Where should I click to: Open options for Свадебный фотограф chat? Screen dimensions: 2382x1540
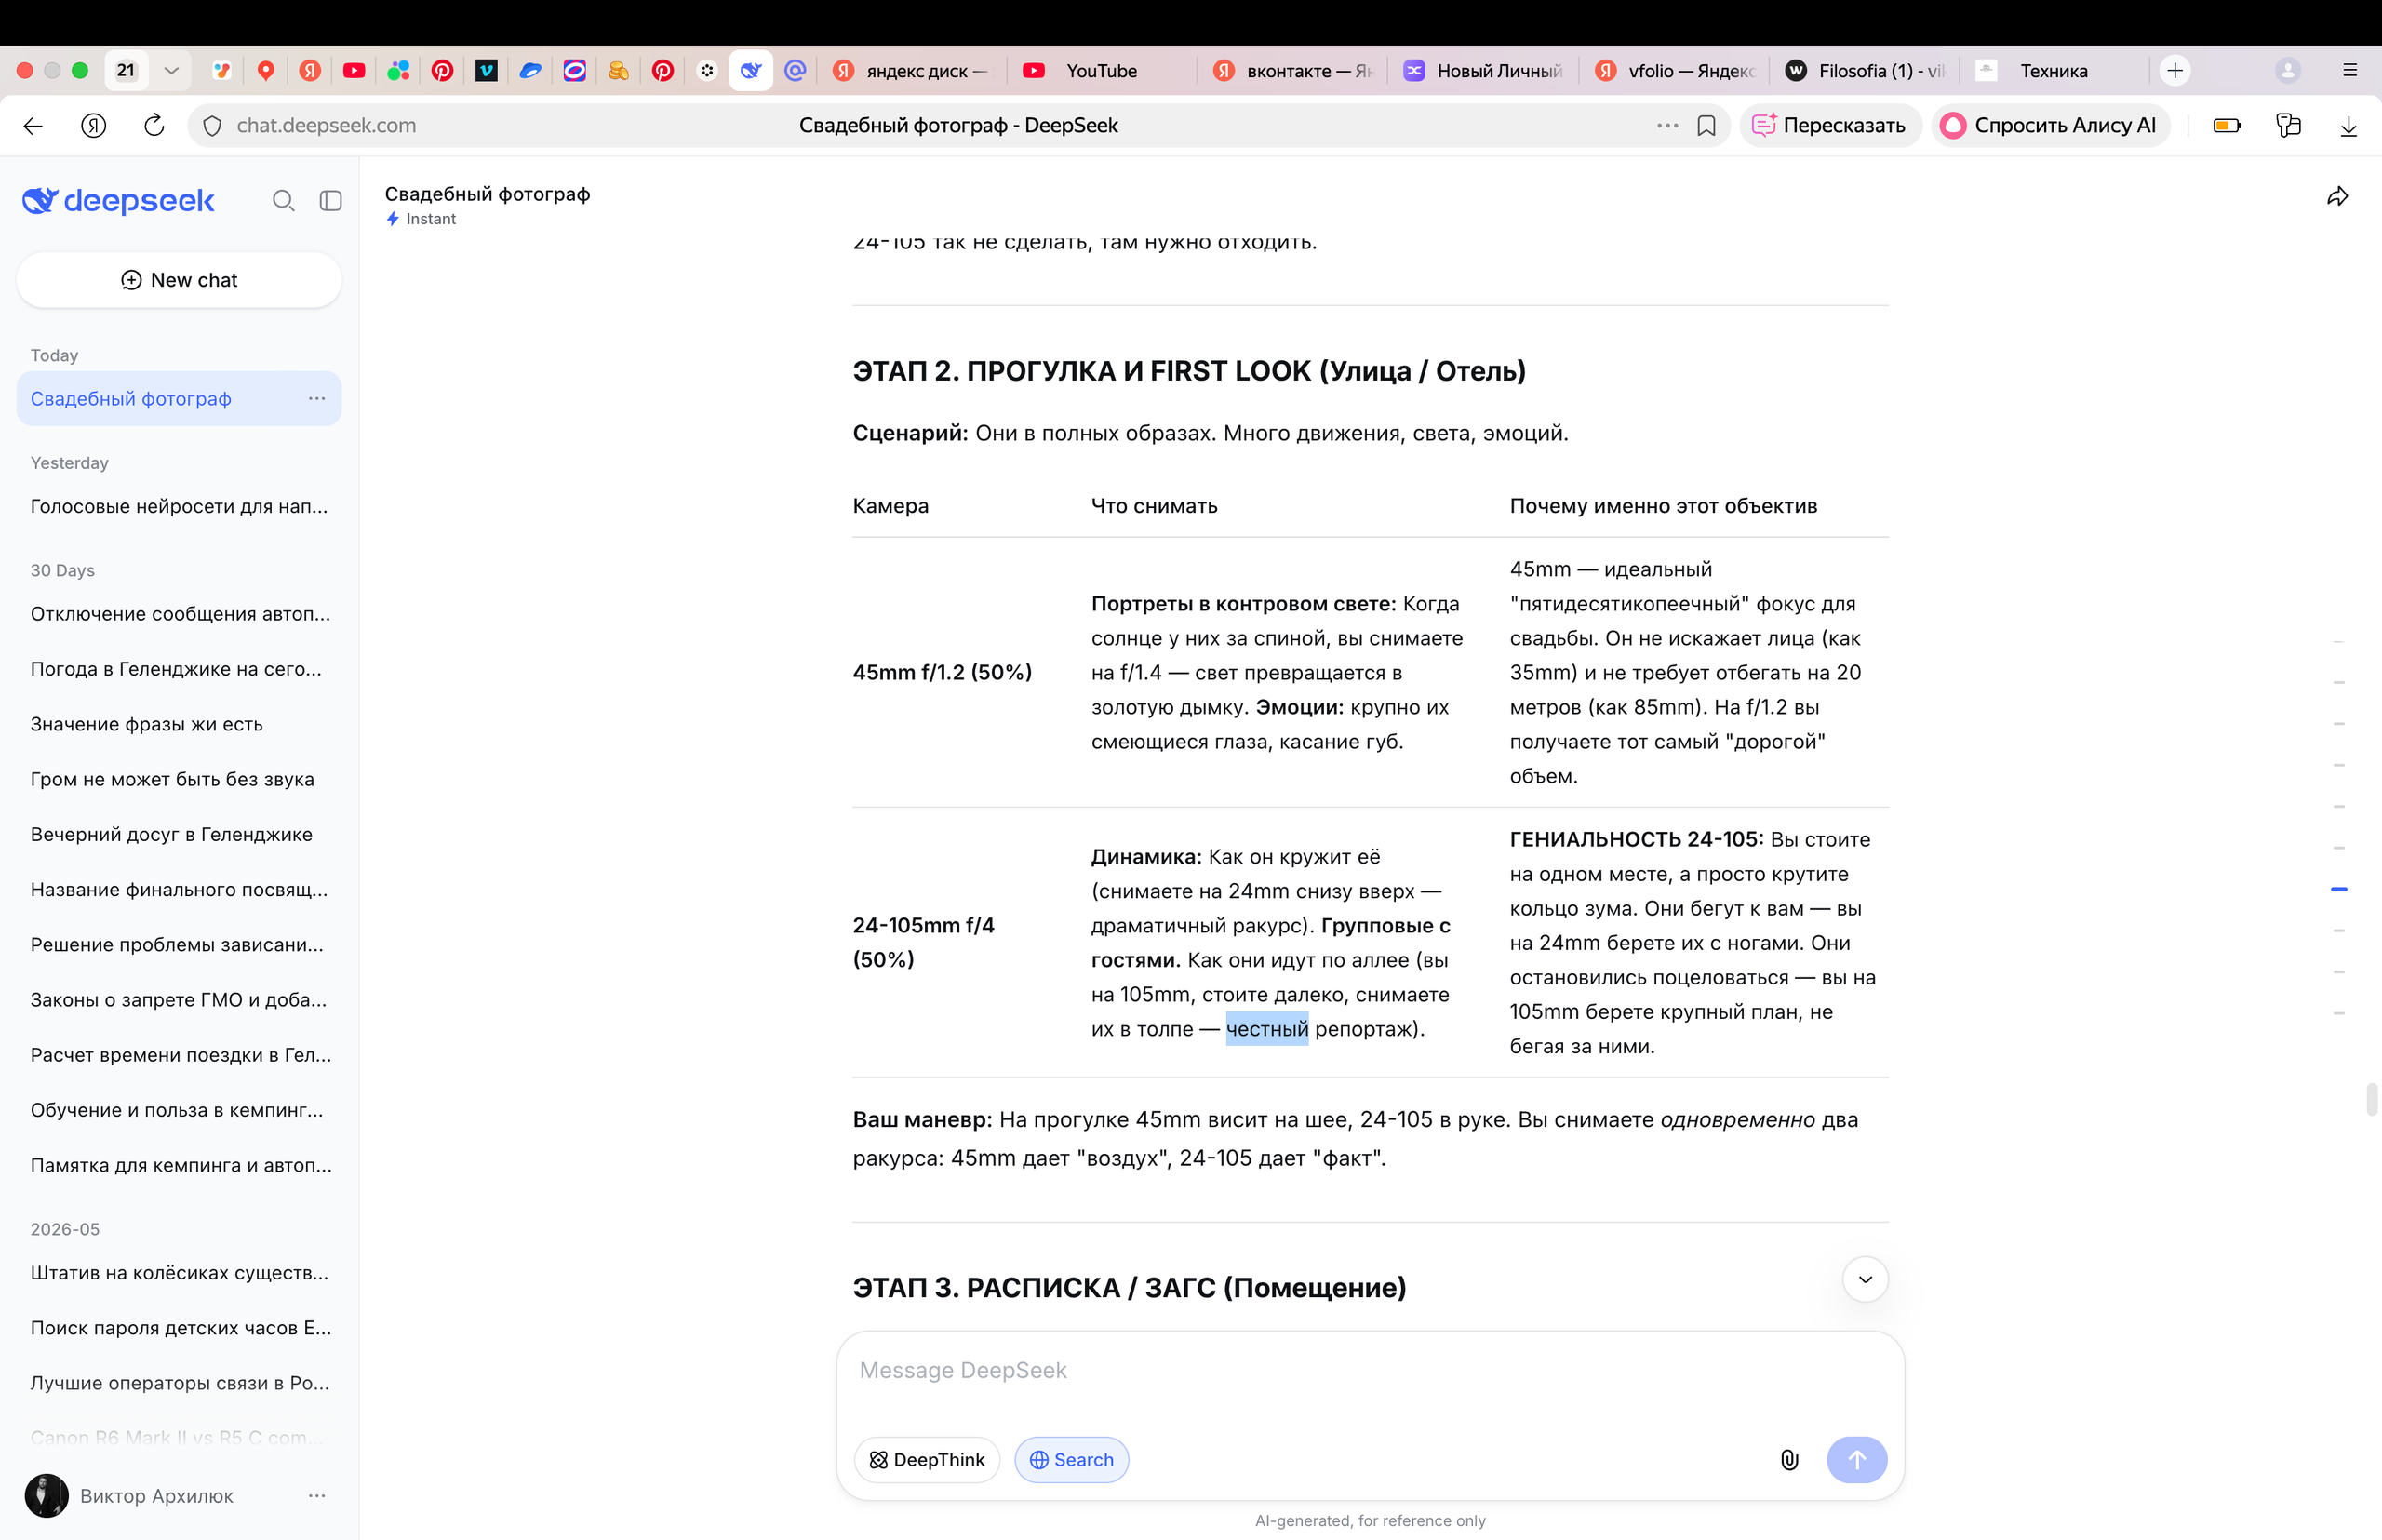click(317, 399)
